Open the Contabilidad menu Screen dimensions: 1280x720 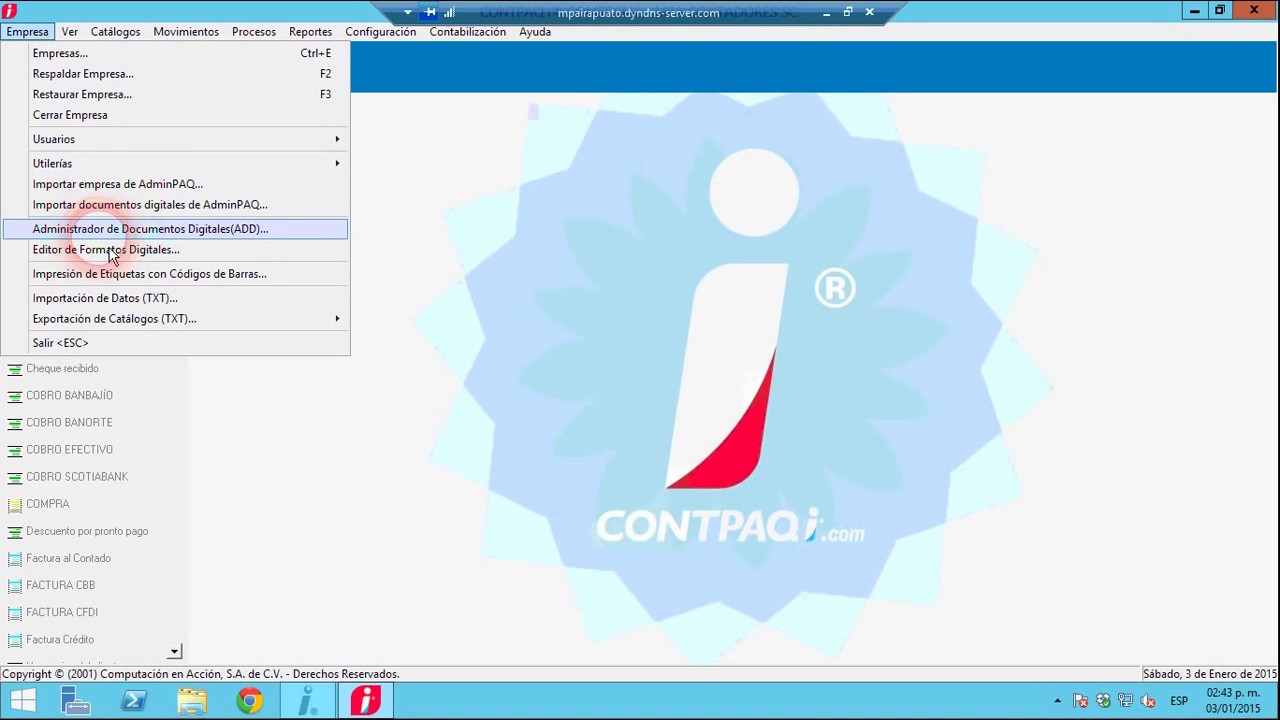tap(467, 32)
